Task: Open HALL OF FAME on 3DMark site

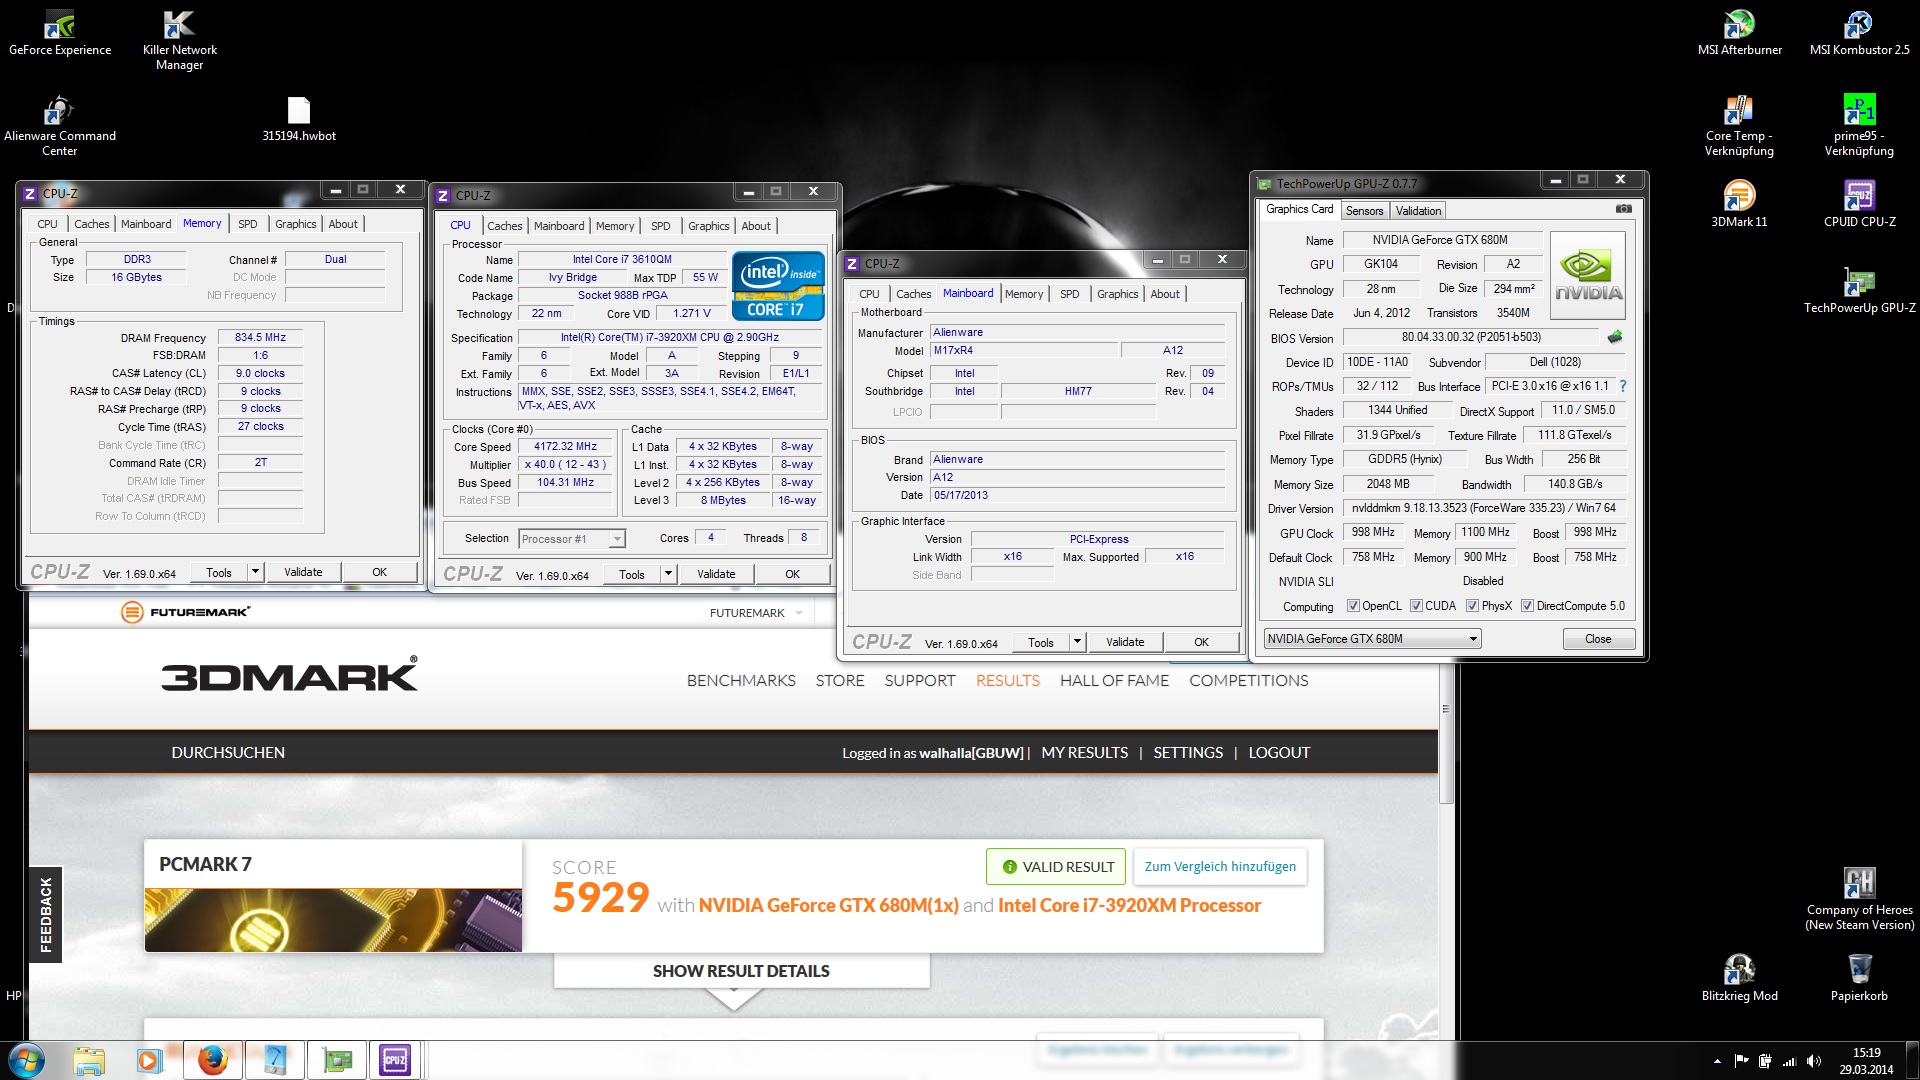Action: coord(1114,680)
